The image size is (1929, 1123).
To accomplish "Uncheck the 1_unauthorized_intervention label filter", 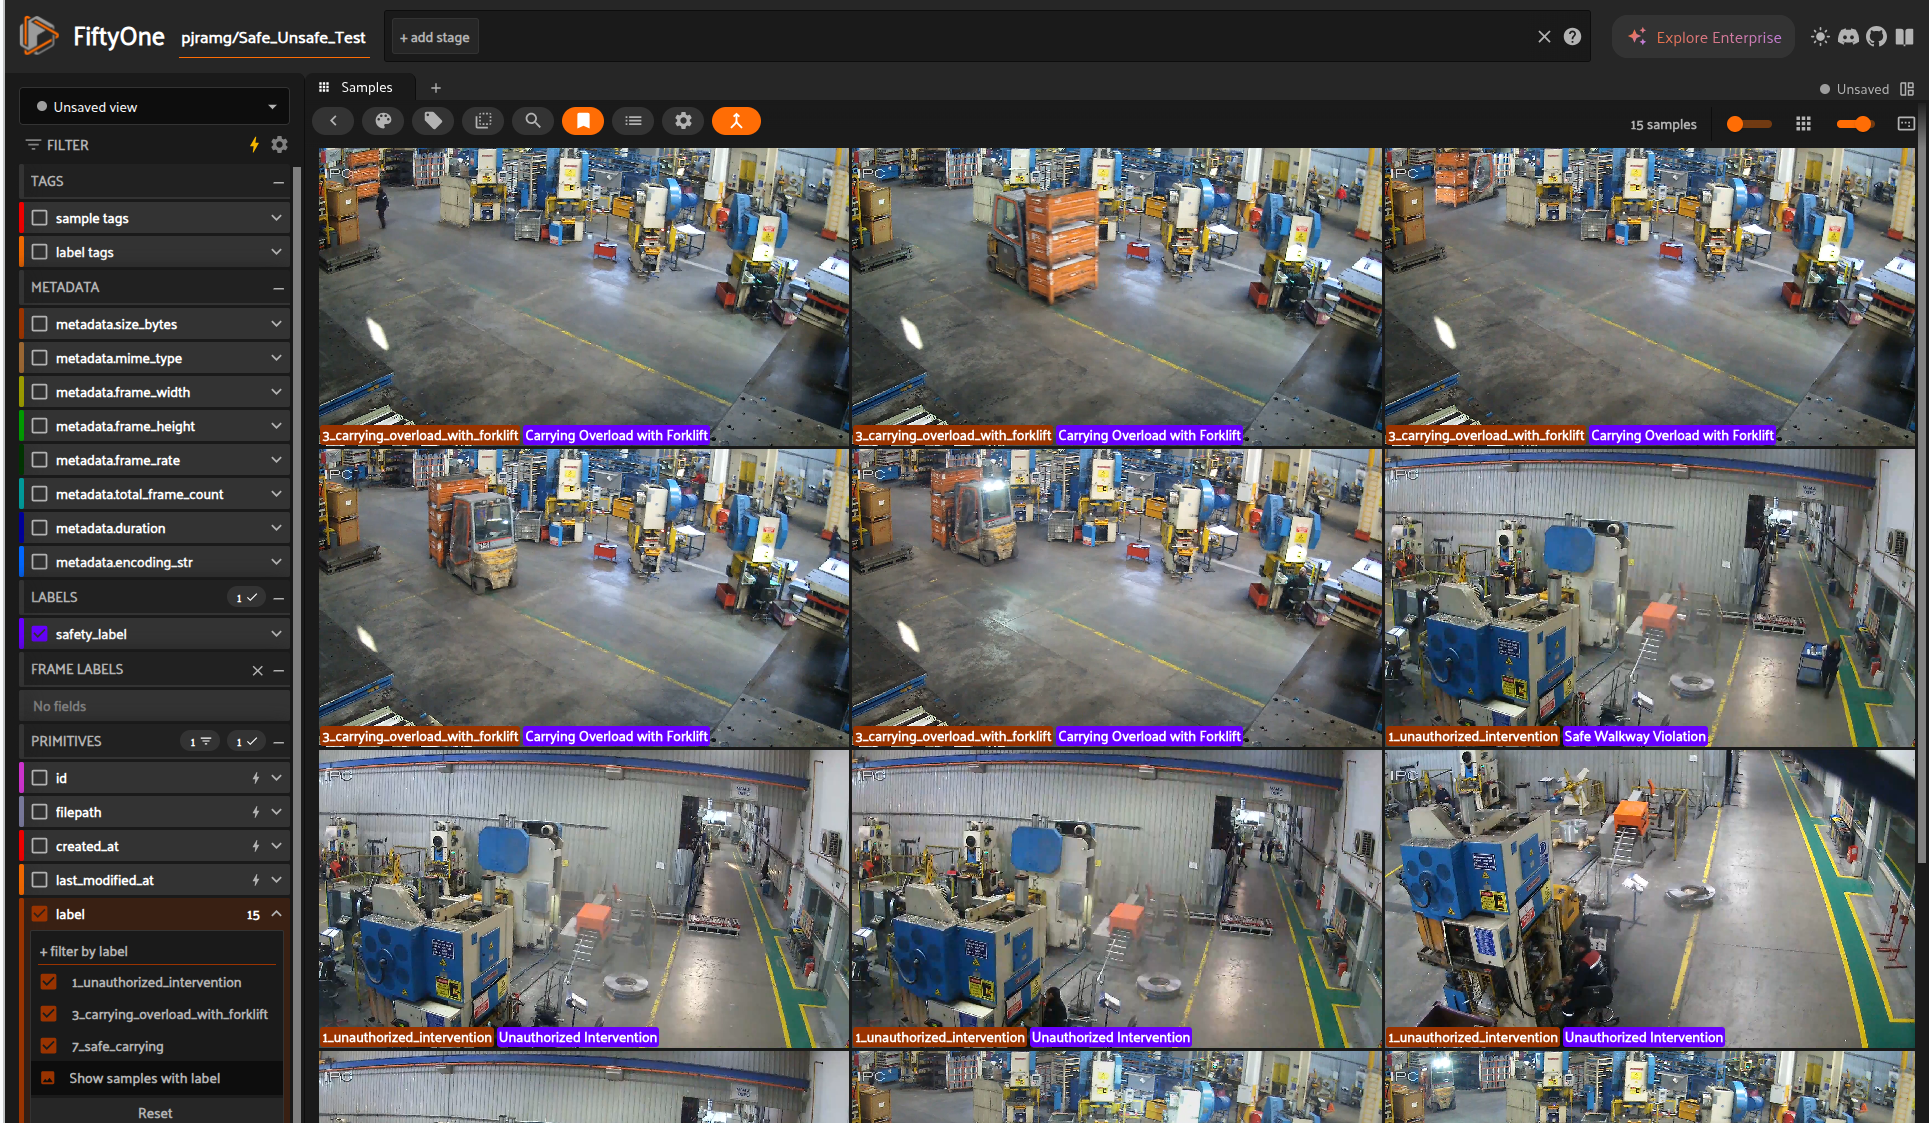I will tap(48, 982).
